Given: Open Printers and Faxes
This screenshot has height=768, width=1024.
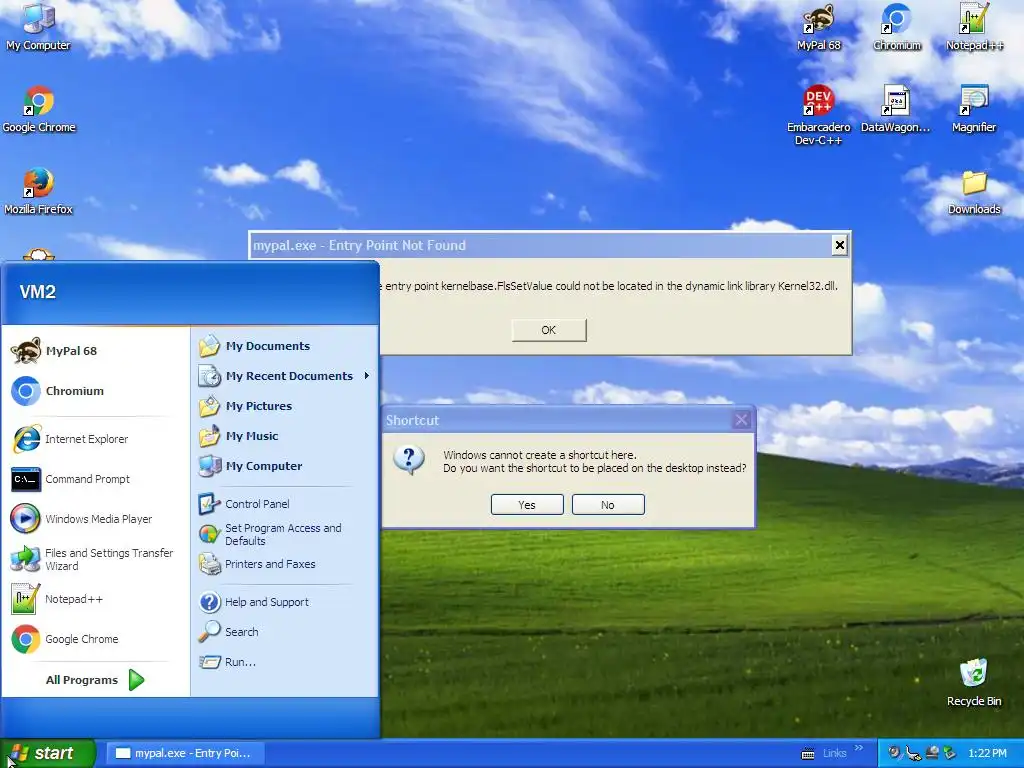Looking at the screenshot, I should pyautogui.click(x=285, y=564).
